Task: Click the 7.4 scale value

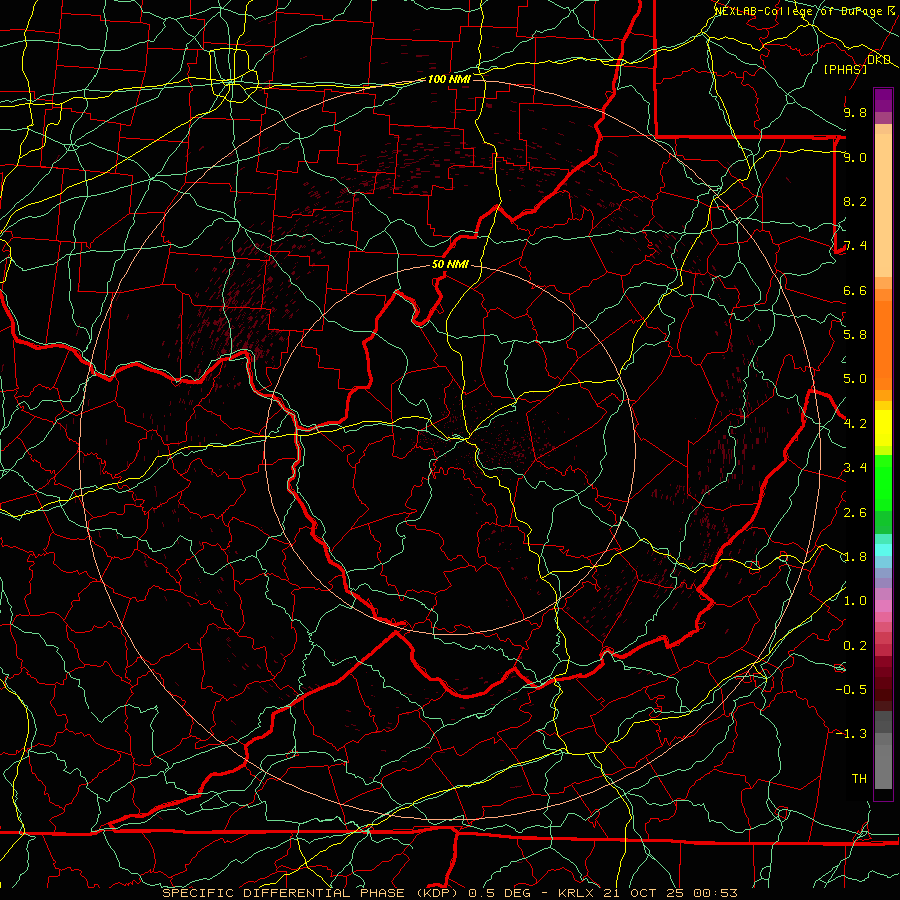Action: [855, 246]
